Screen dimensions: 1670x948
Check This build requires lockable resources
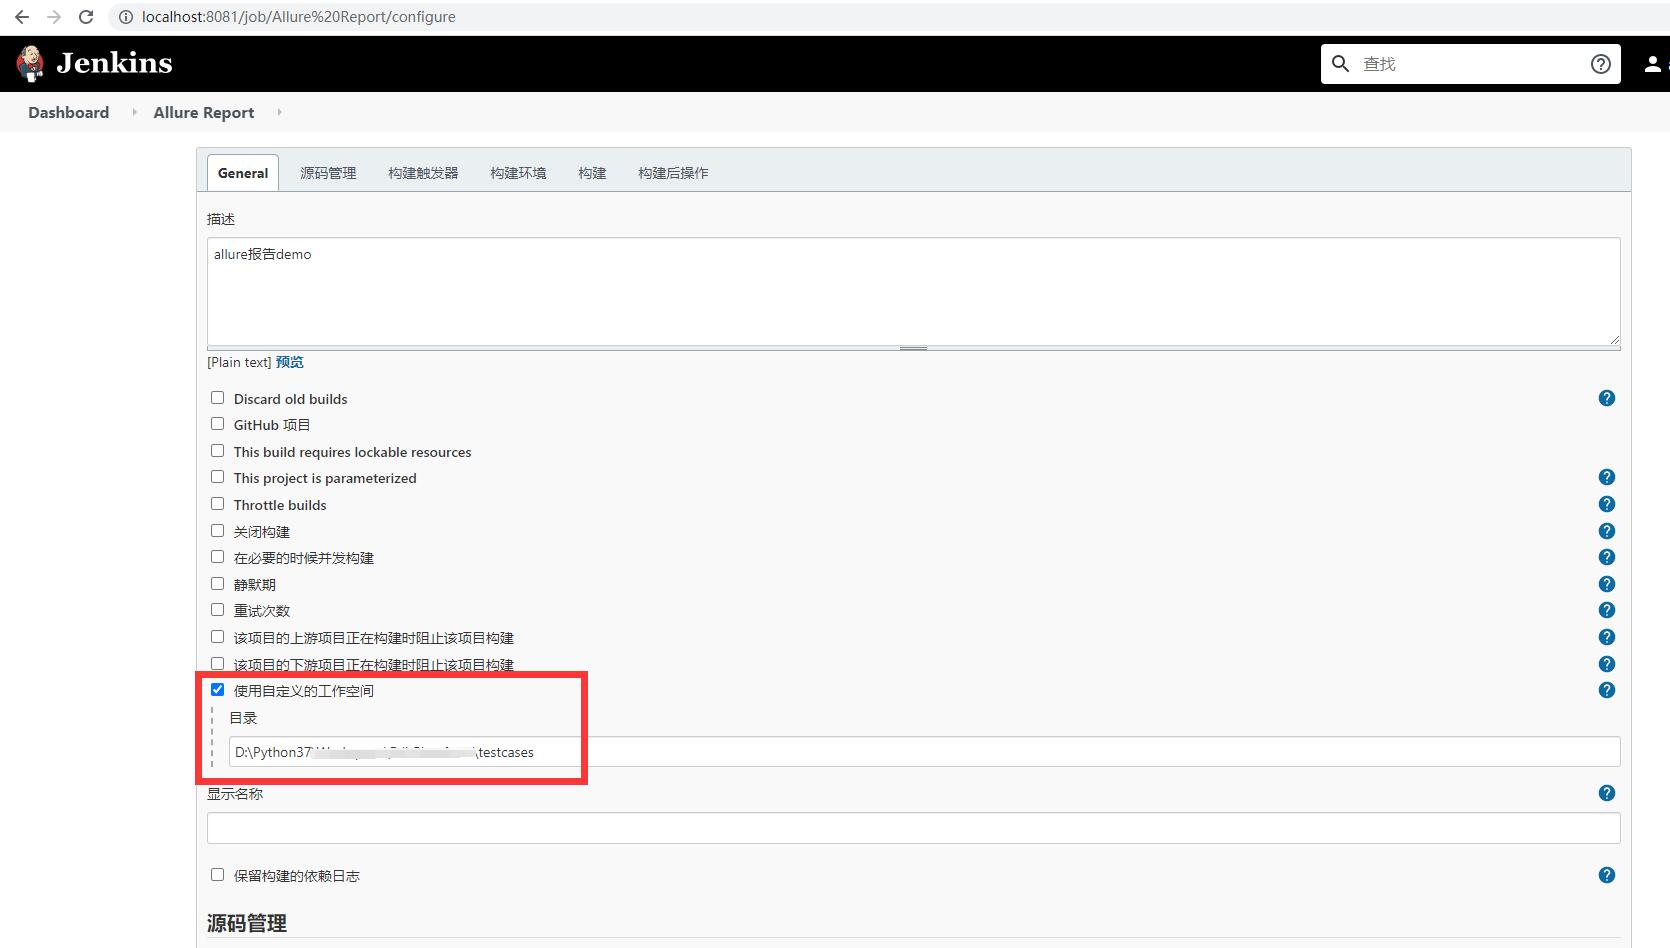tap(217, 451)
